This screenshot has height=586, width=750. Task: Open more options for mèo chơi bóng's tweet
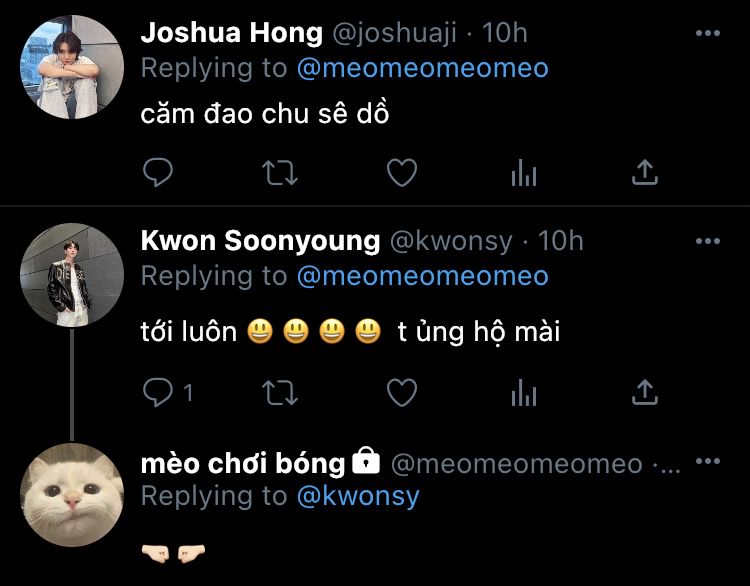[708, 461]
